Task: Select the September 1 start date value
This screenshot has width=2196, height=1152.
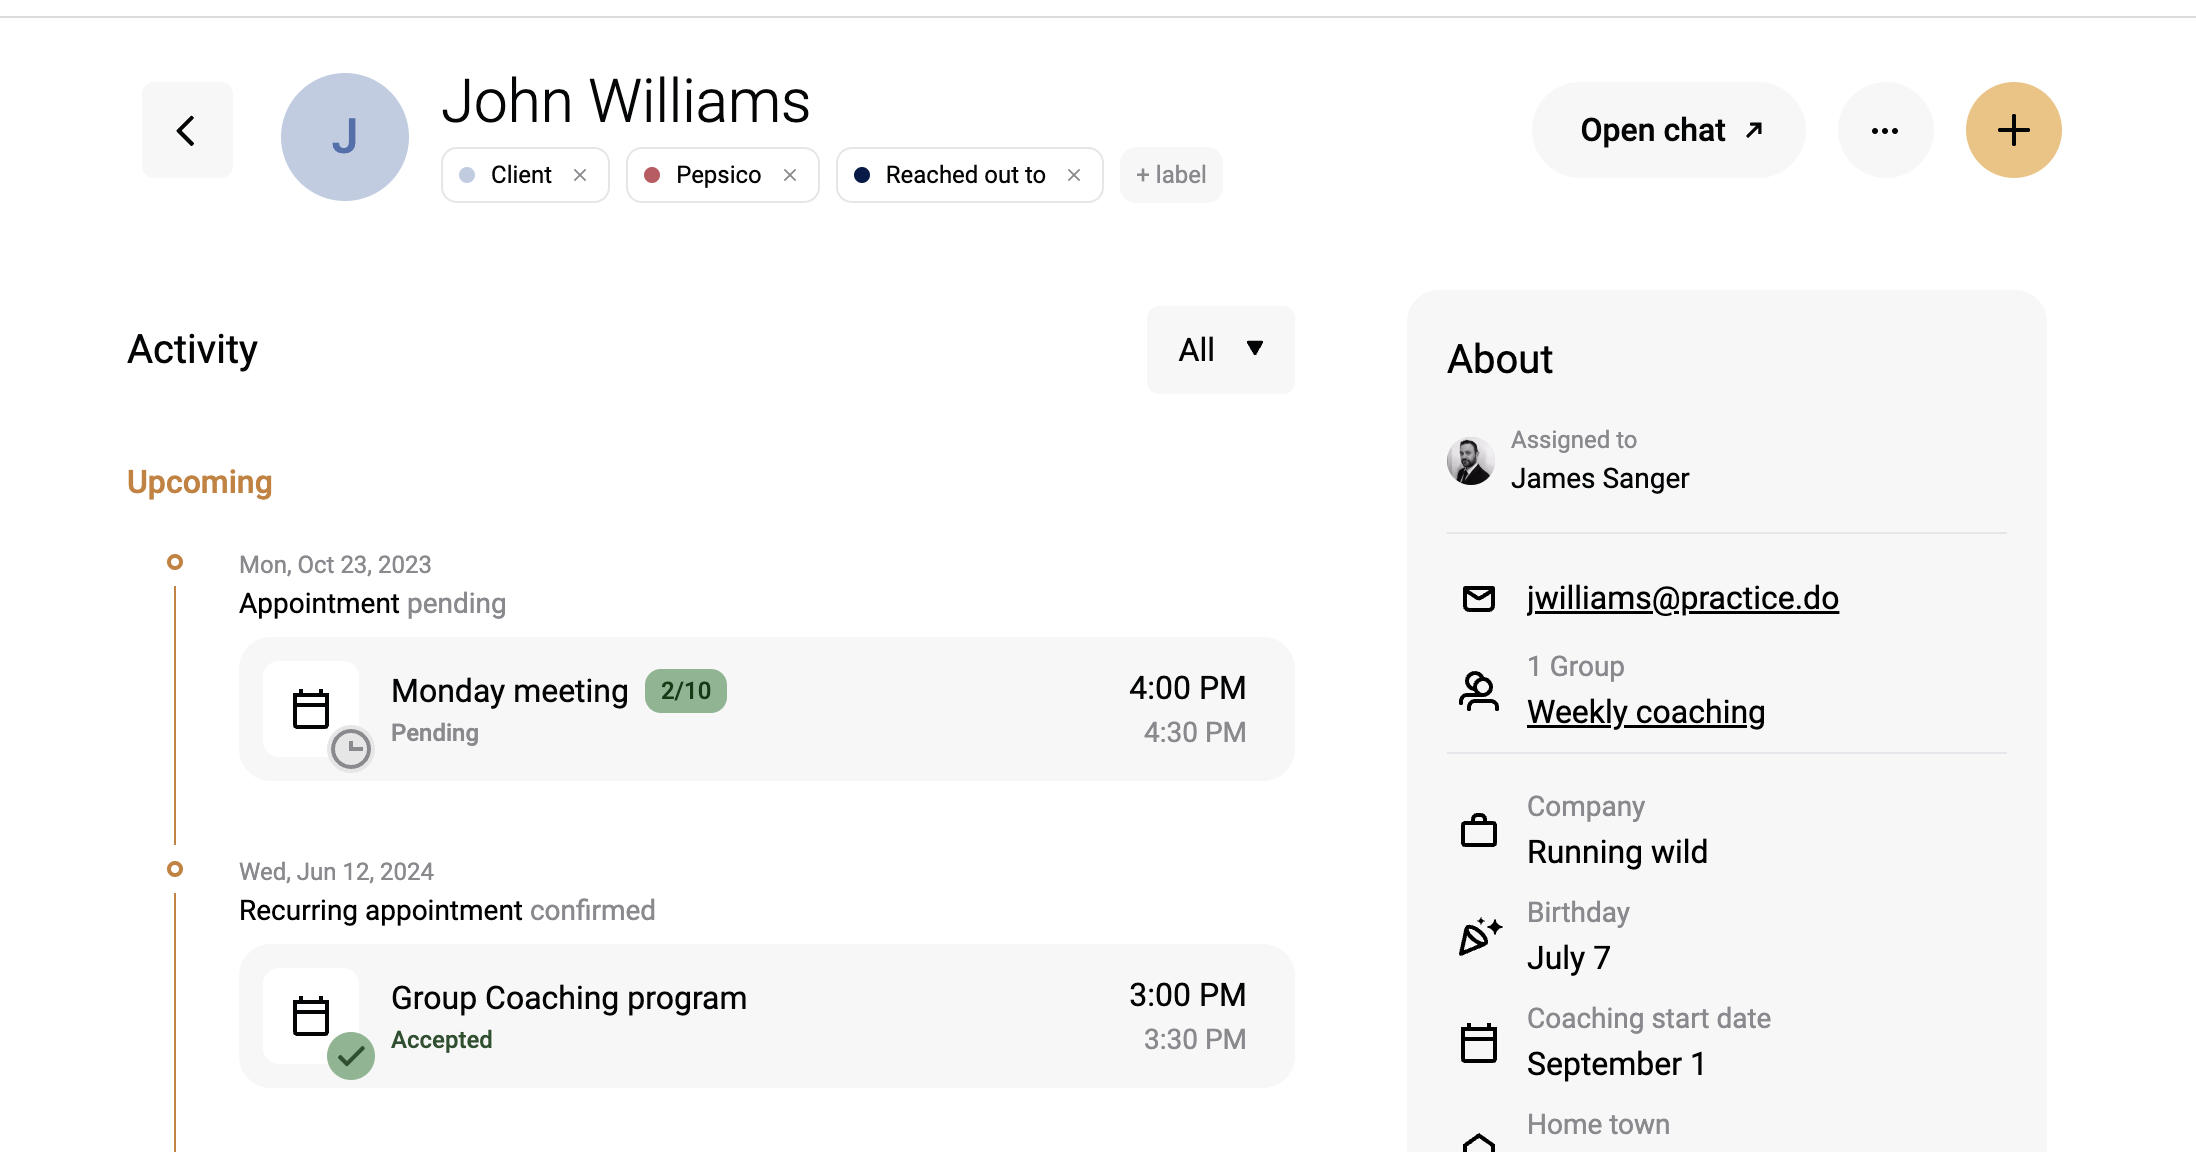Action: tap(1616, 1064)
